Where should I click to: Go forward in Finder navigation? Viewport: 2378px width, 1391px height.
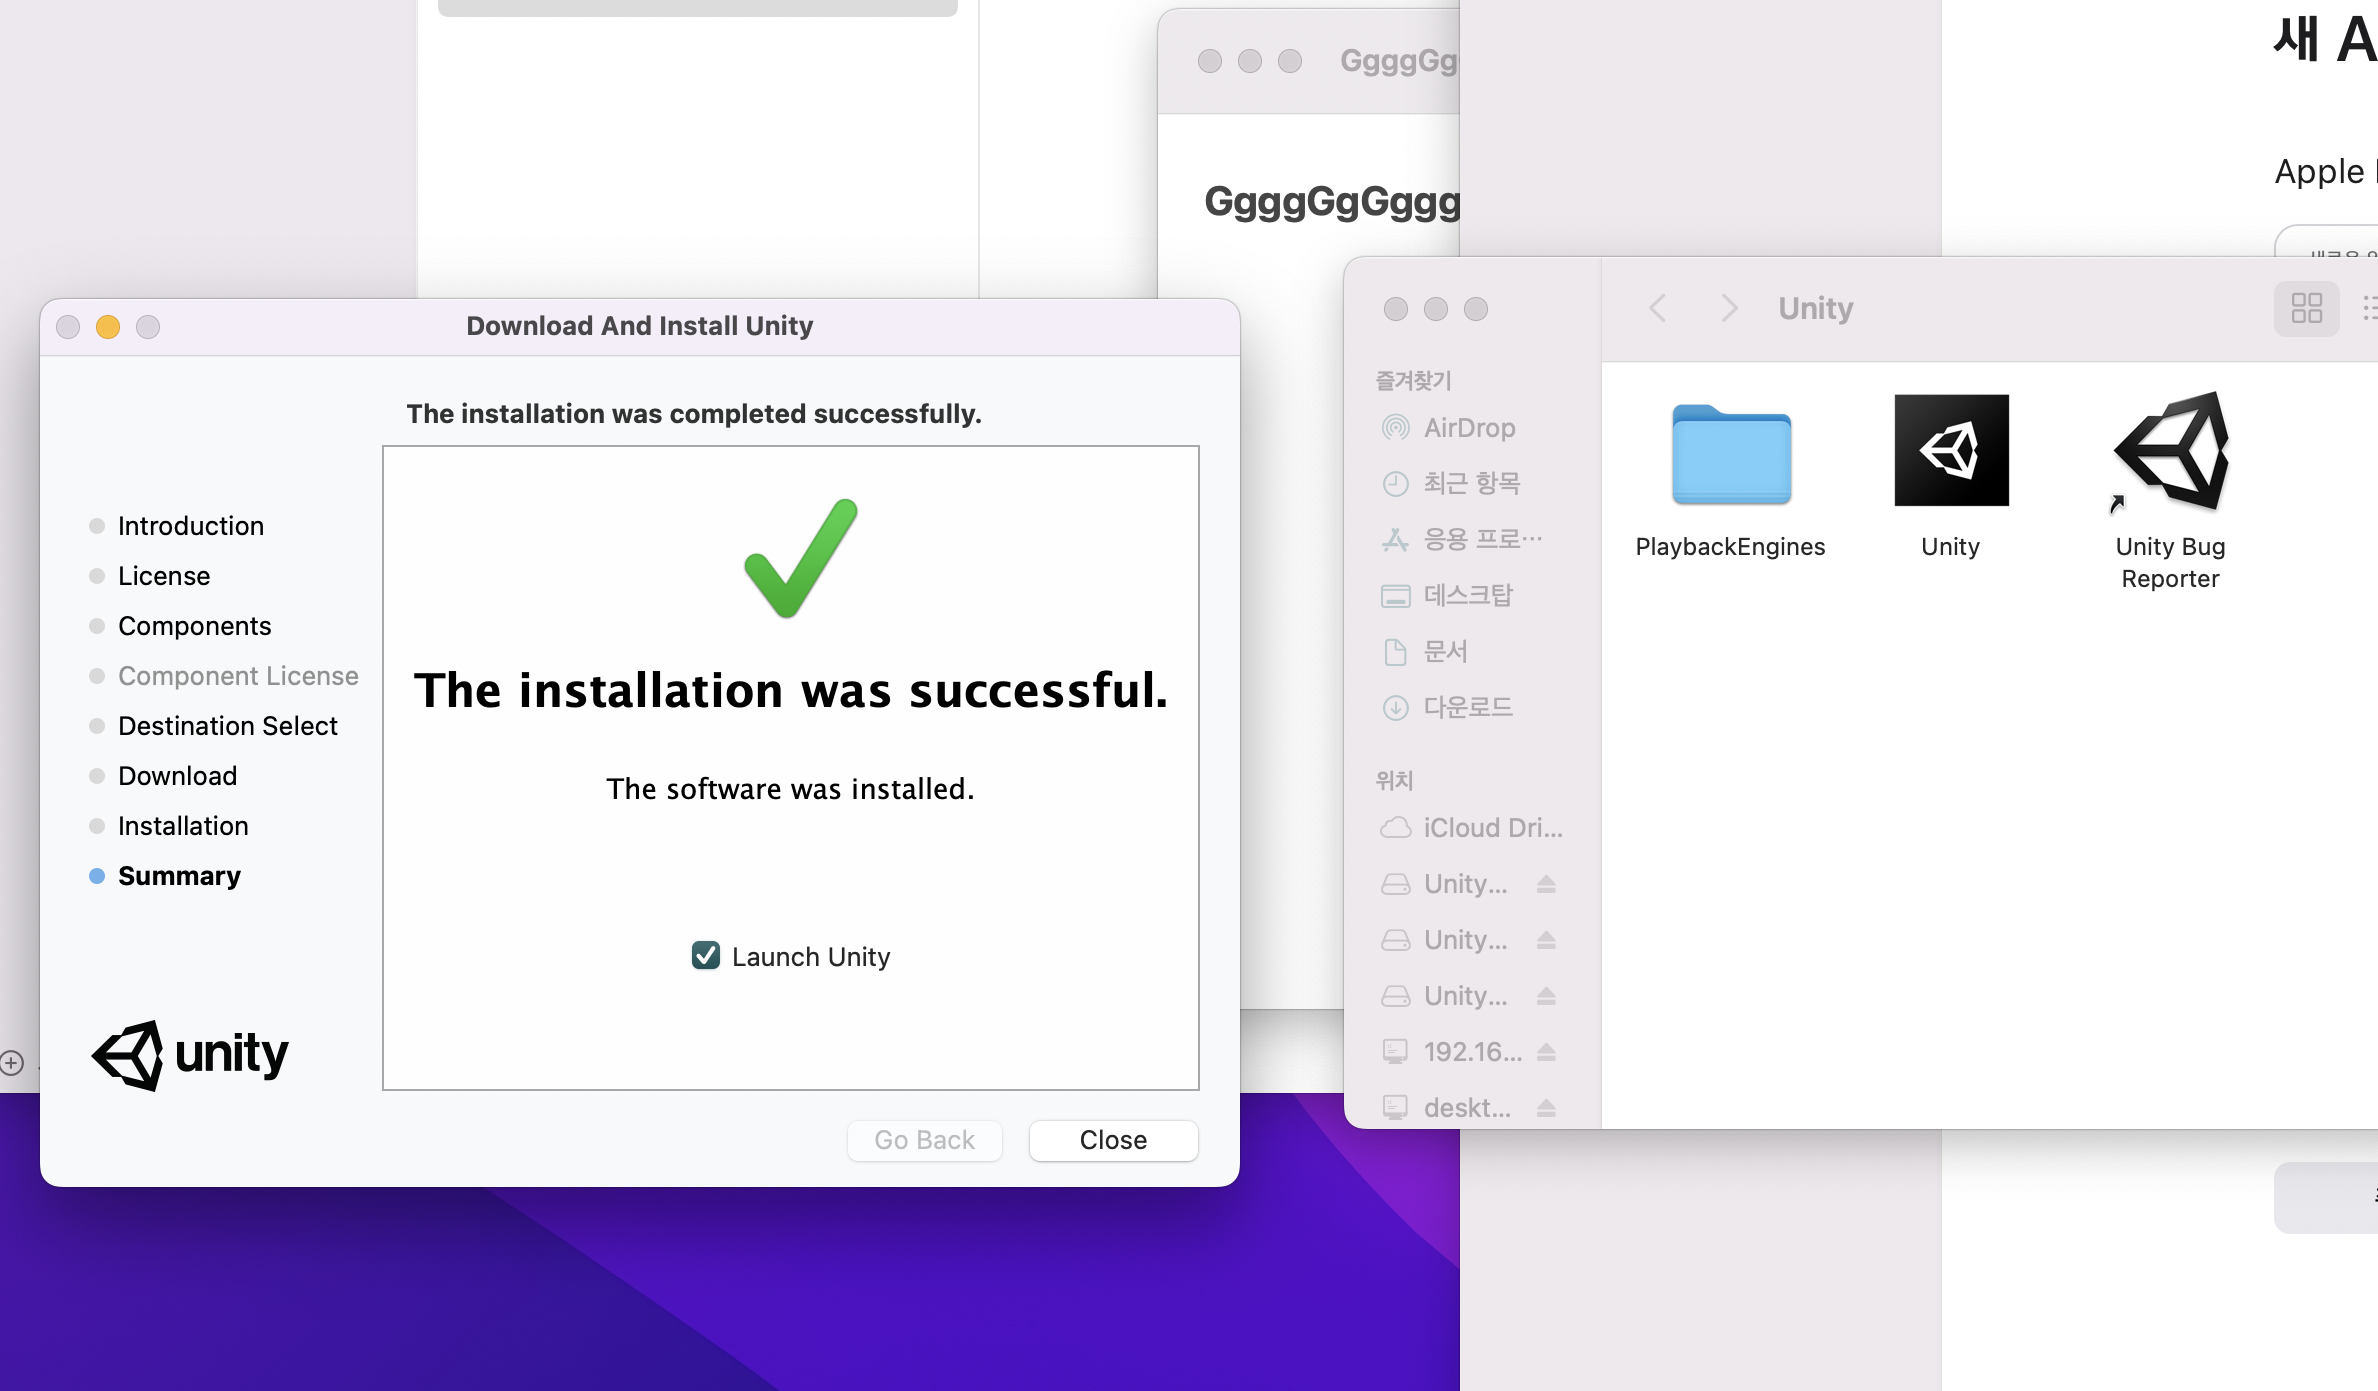click(1729, 308)
